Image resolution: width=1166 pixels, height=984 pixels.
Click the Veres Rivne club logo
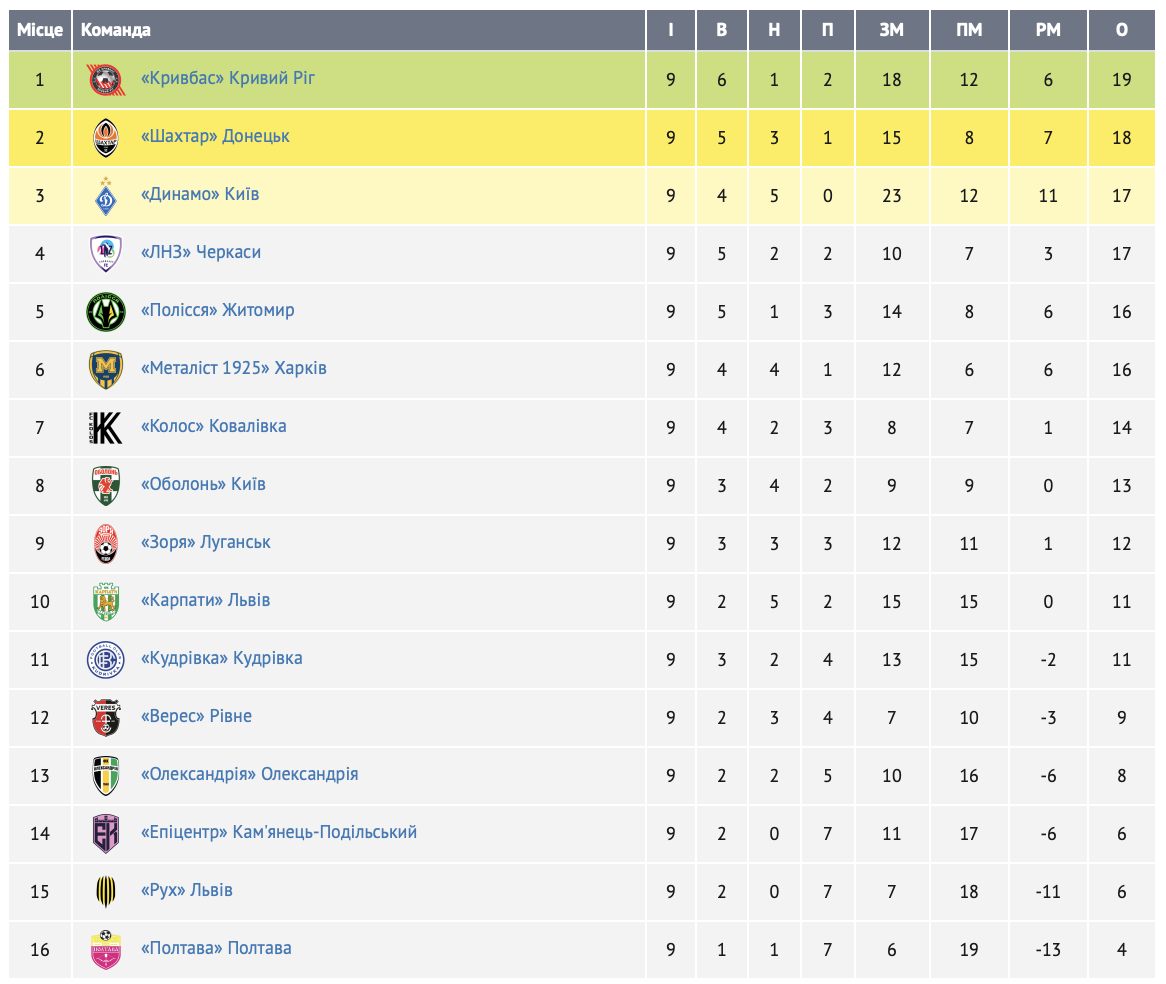[105, 717]
